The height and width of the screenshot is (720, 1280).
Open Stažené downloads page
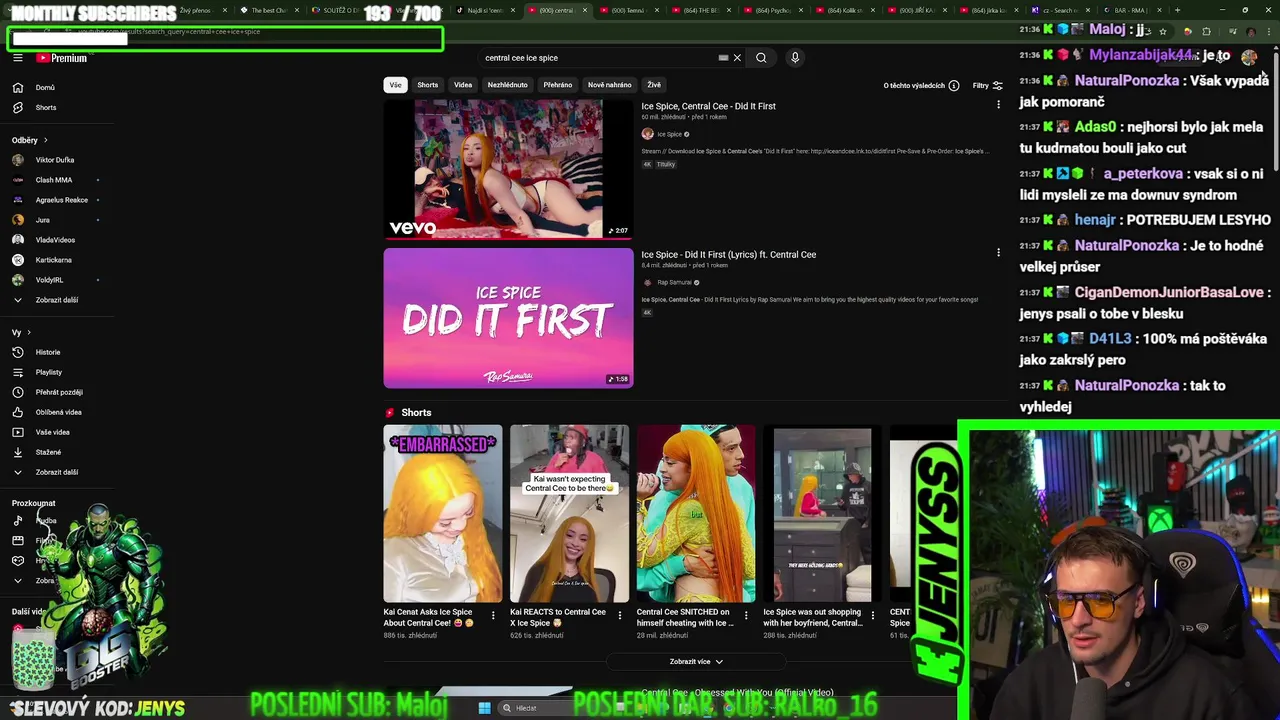coord(48,452)
